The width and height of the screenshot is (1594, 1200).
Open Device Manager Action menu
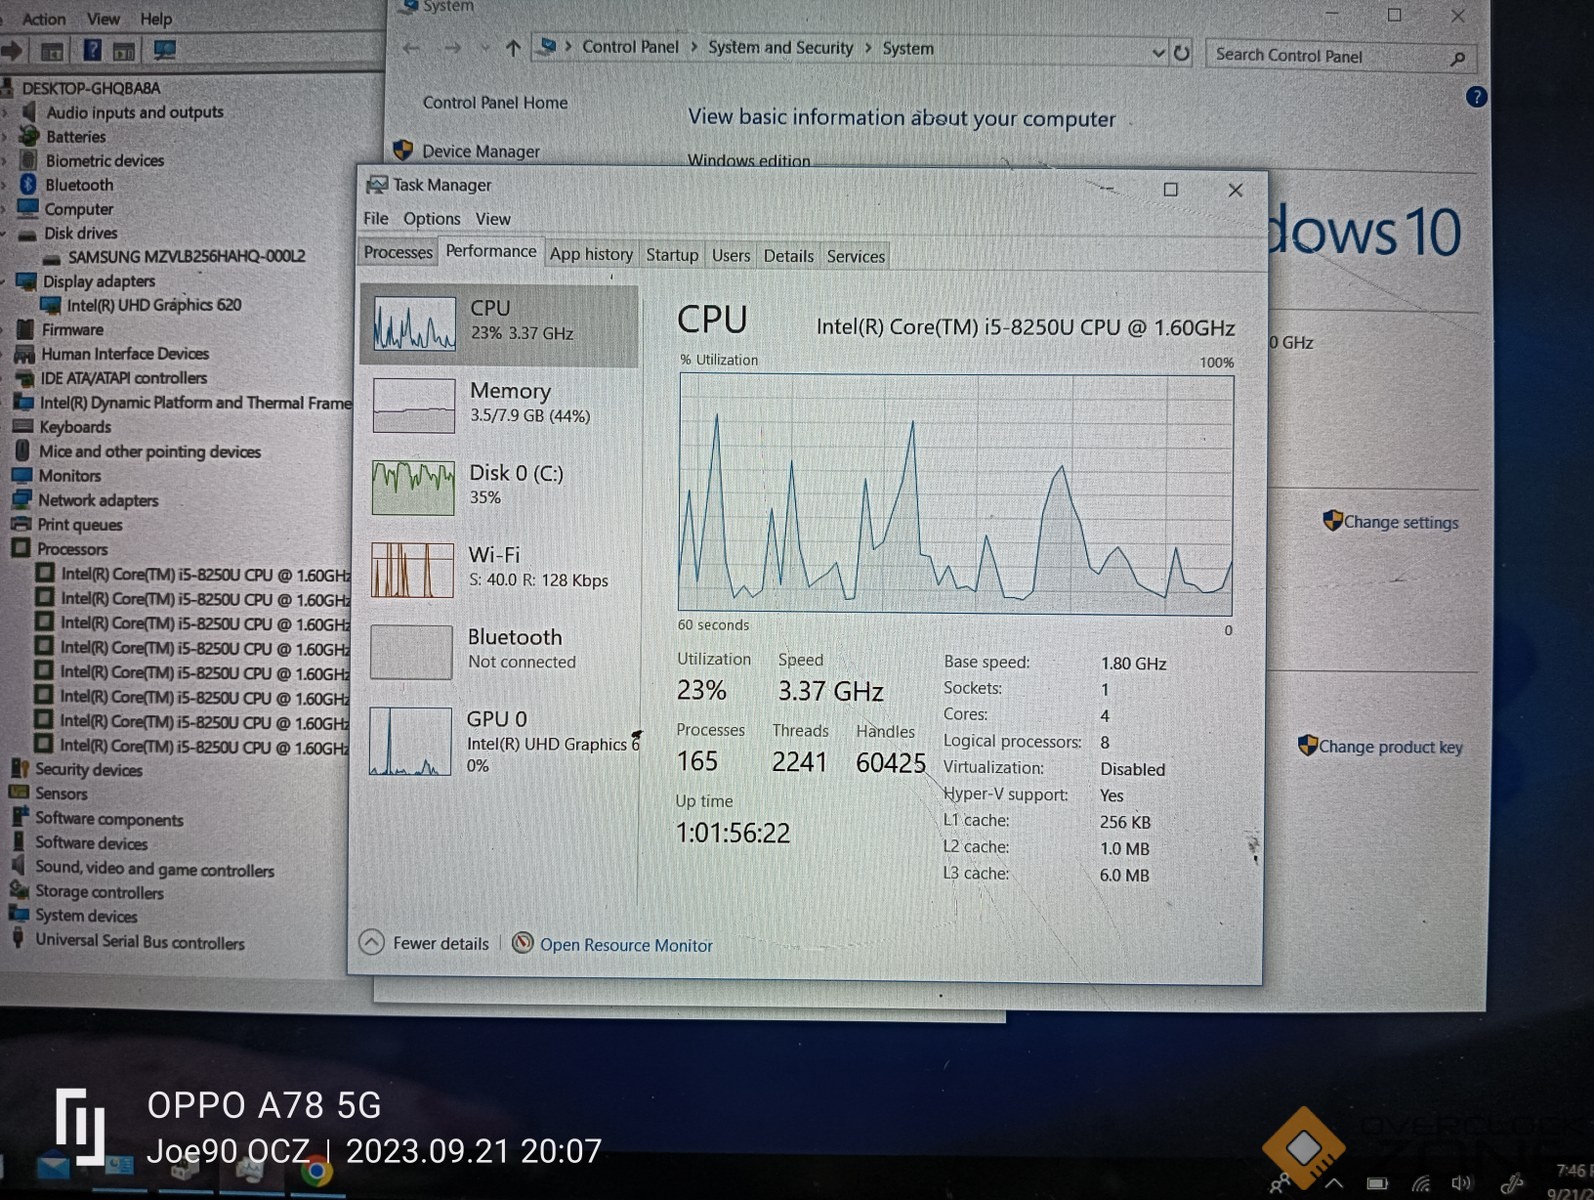pos(44,19)
